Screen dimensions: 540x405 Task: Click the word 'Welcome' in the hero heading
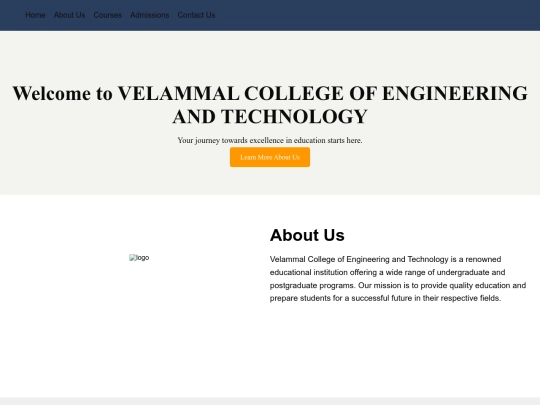point(52,93)
